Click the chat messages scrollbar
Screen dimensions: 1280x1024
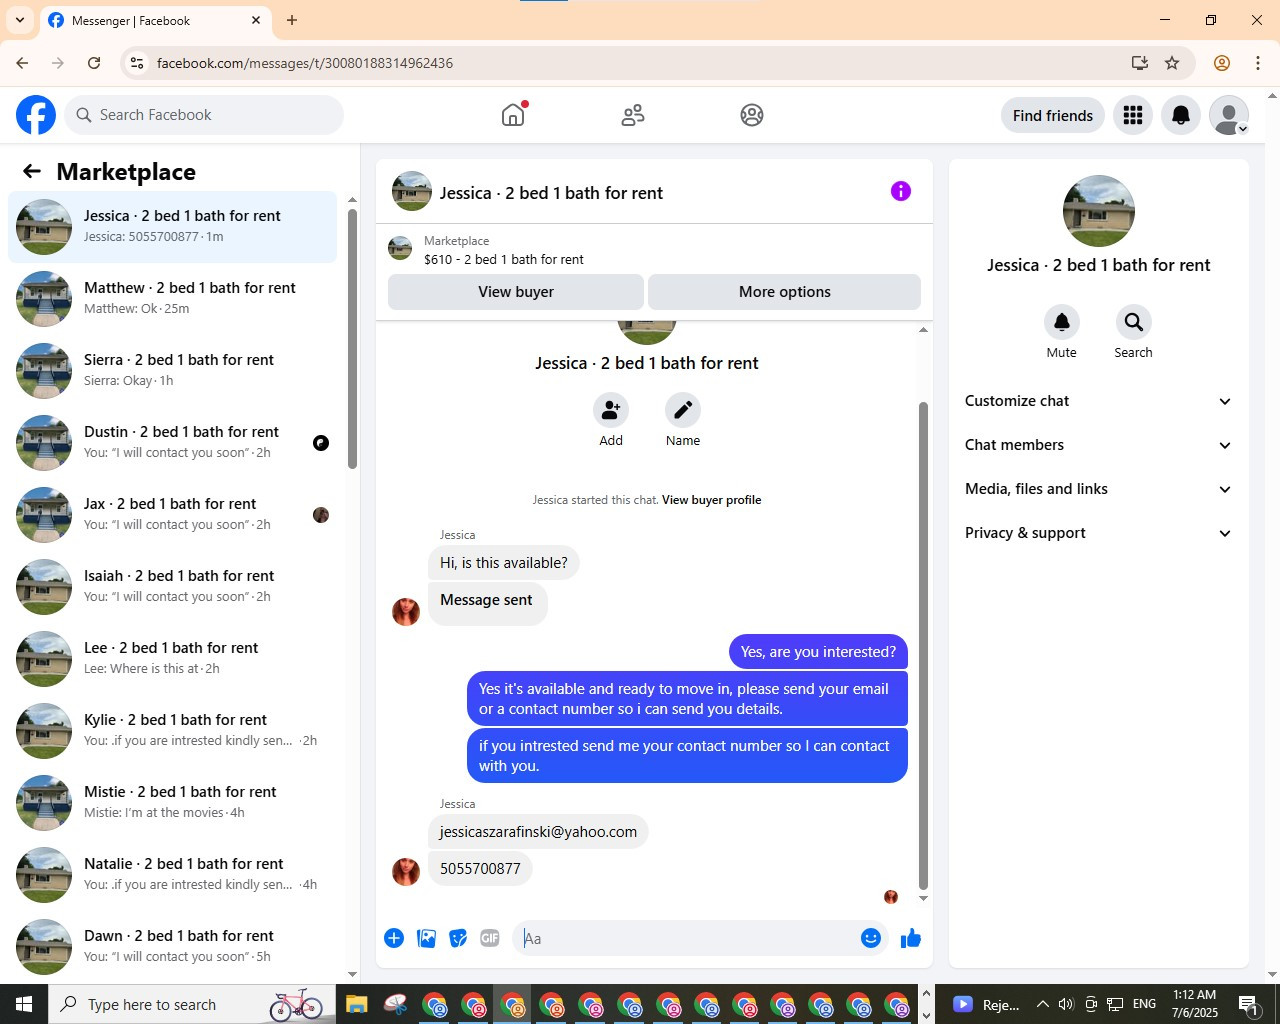[923, 645]
